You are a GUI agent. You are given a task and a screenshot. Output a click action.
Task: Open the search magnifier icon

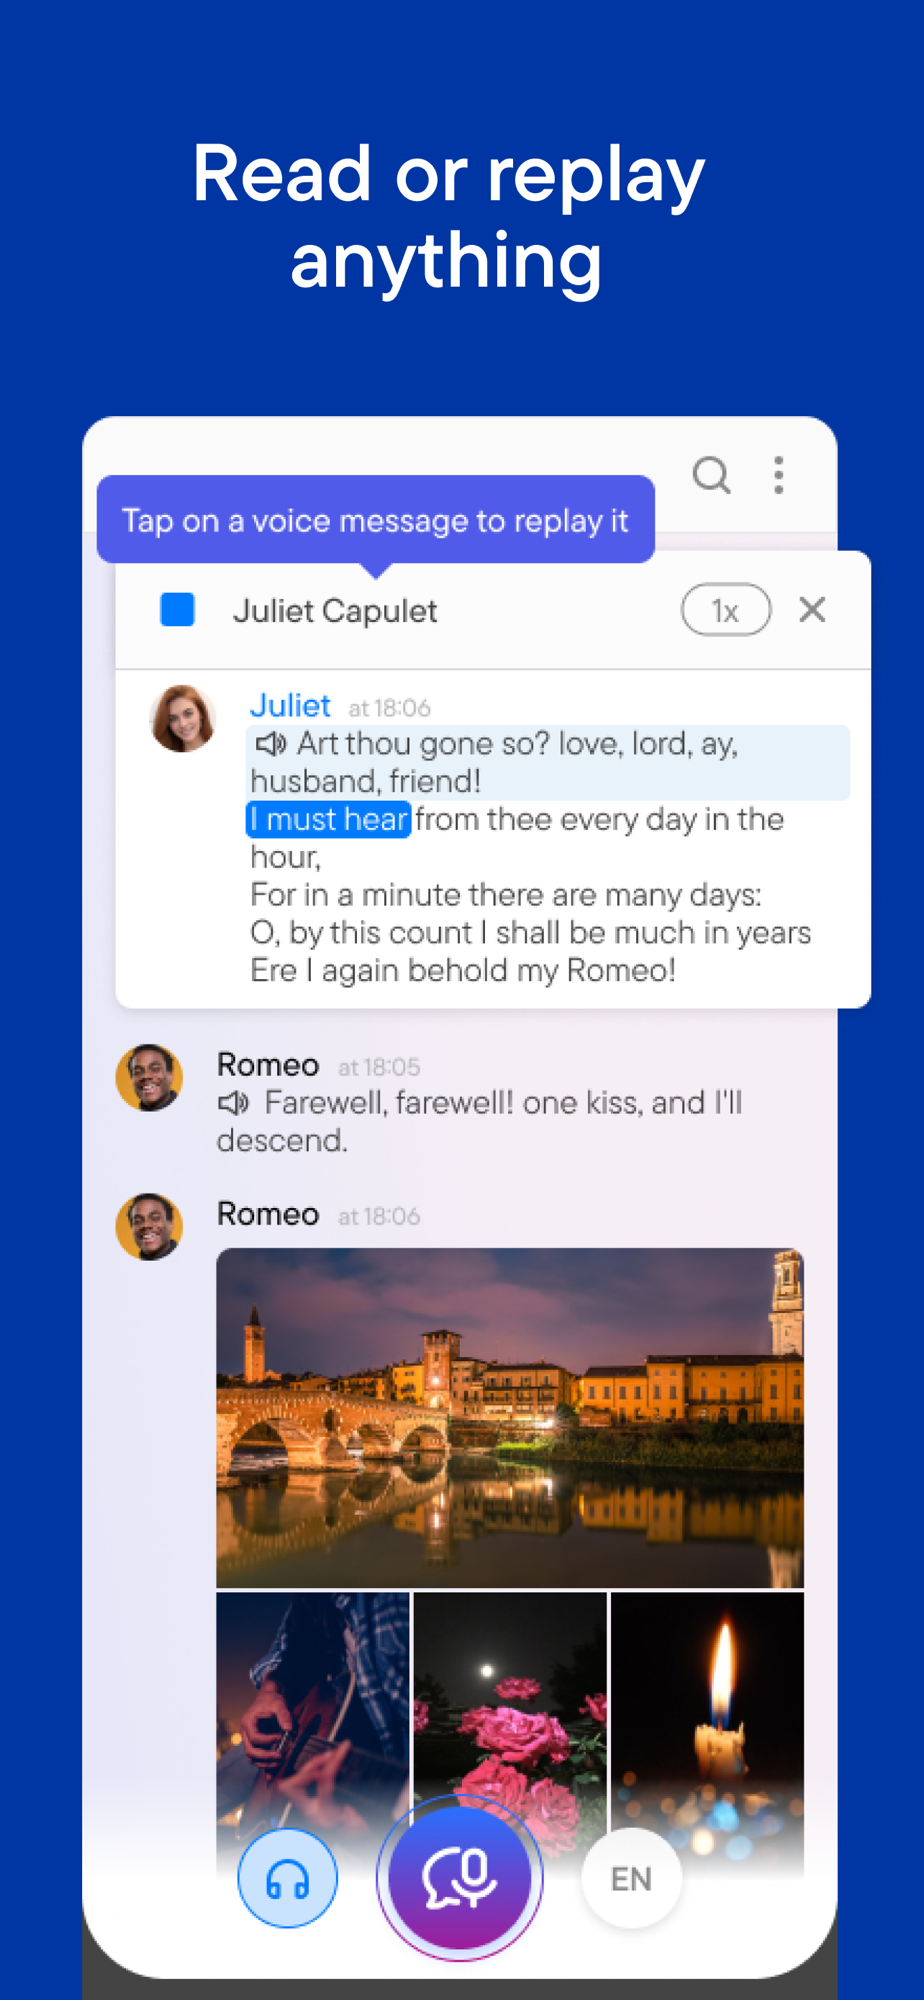(711, 475)
